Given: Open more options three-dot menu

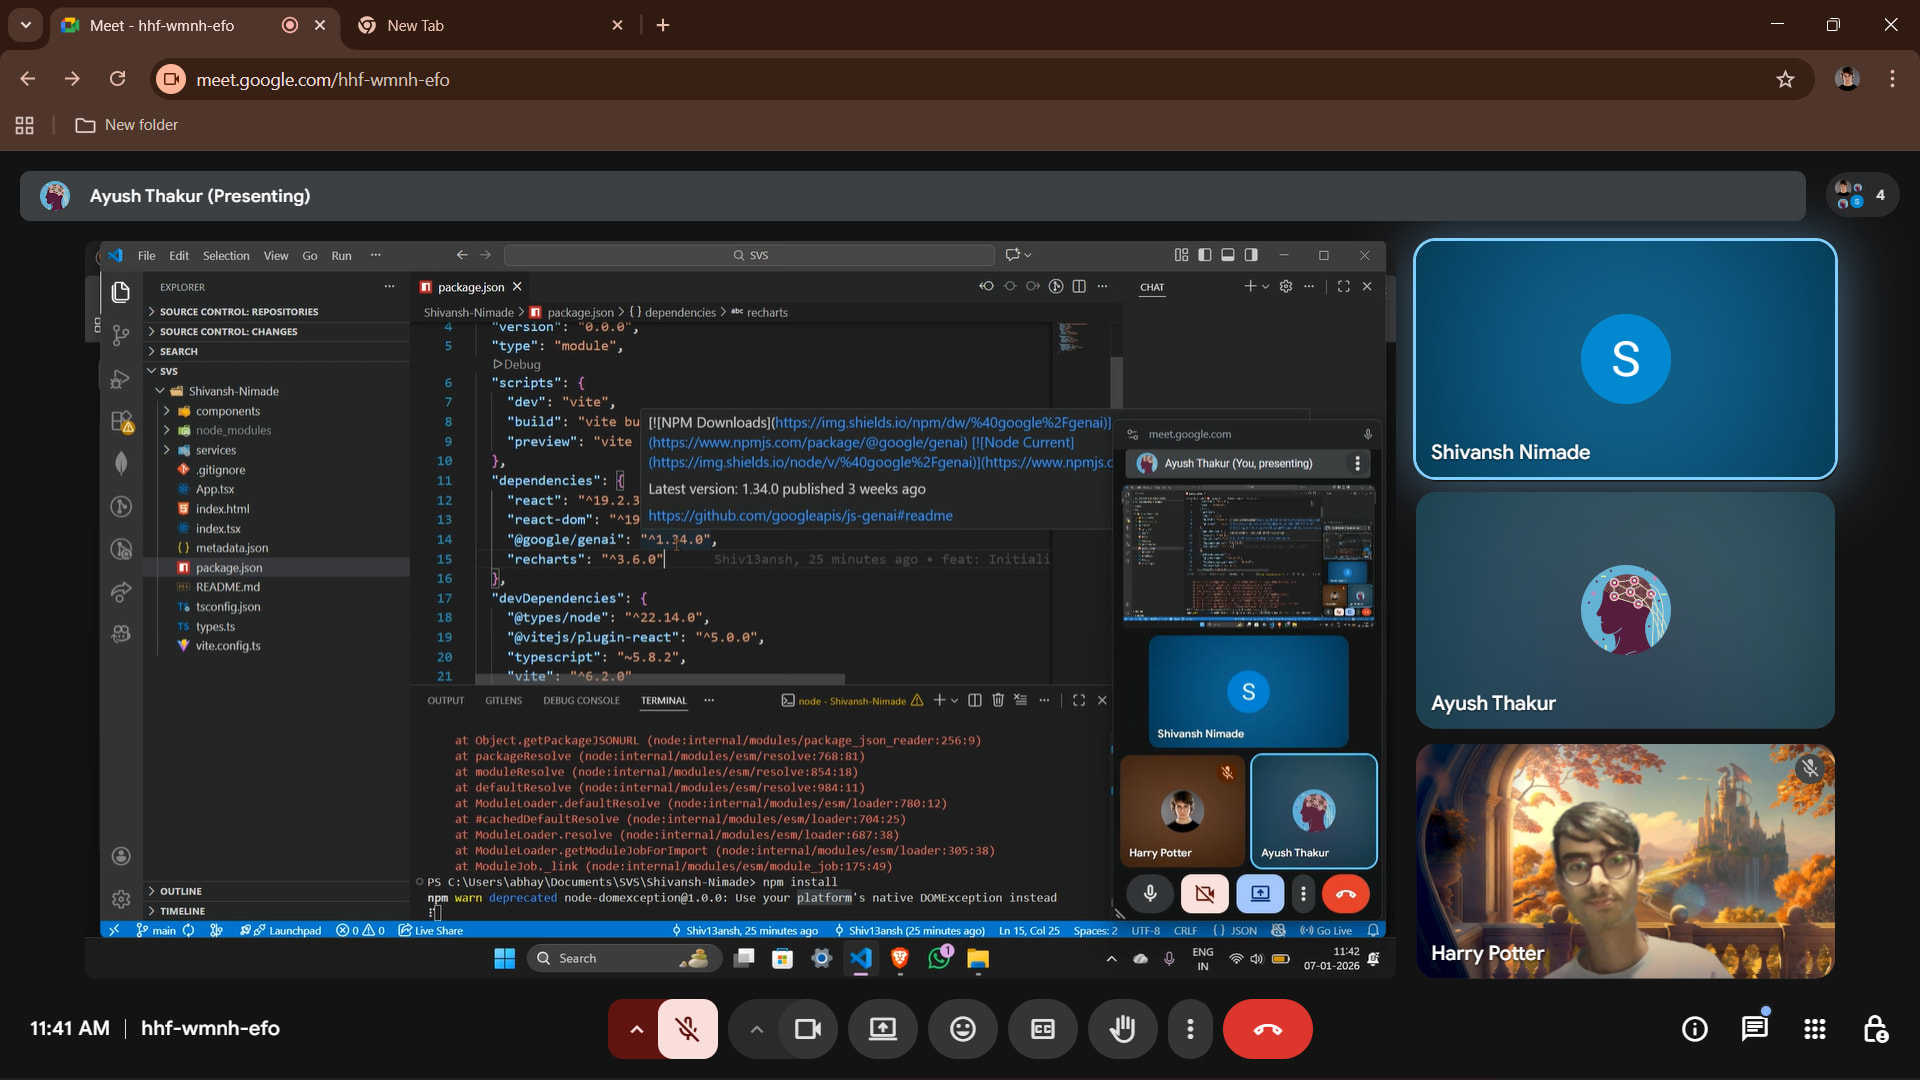Looking at the screenshot, I should pos(1190,1029).
